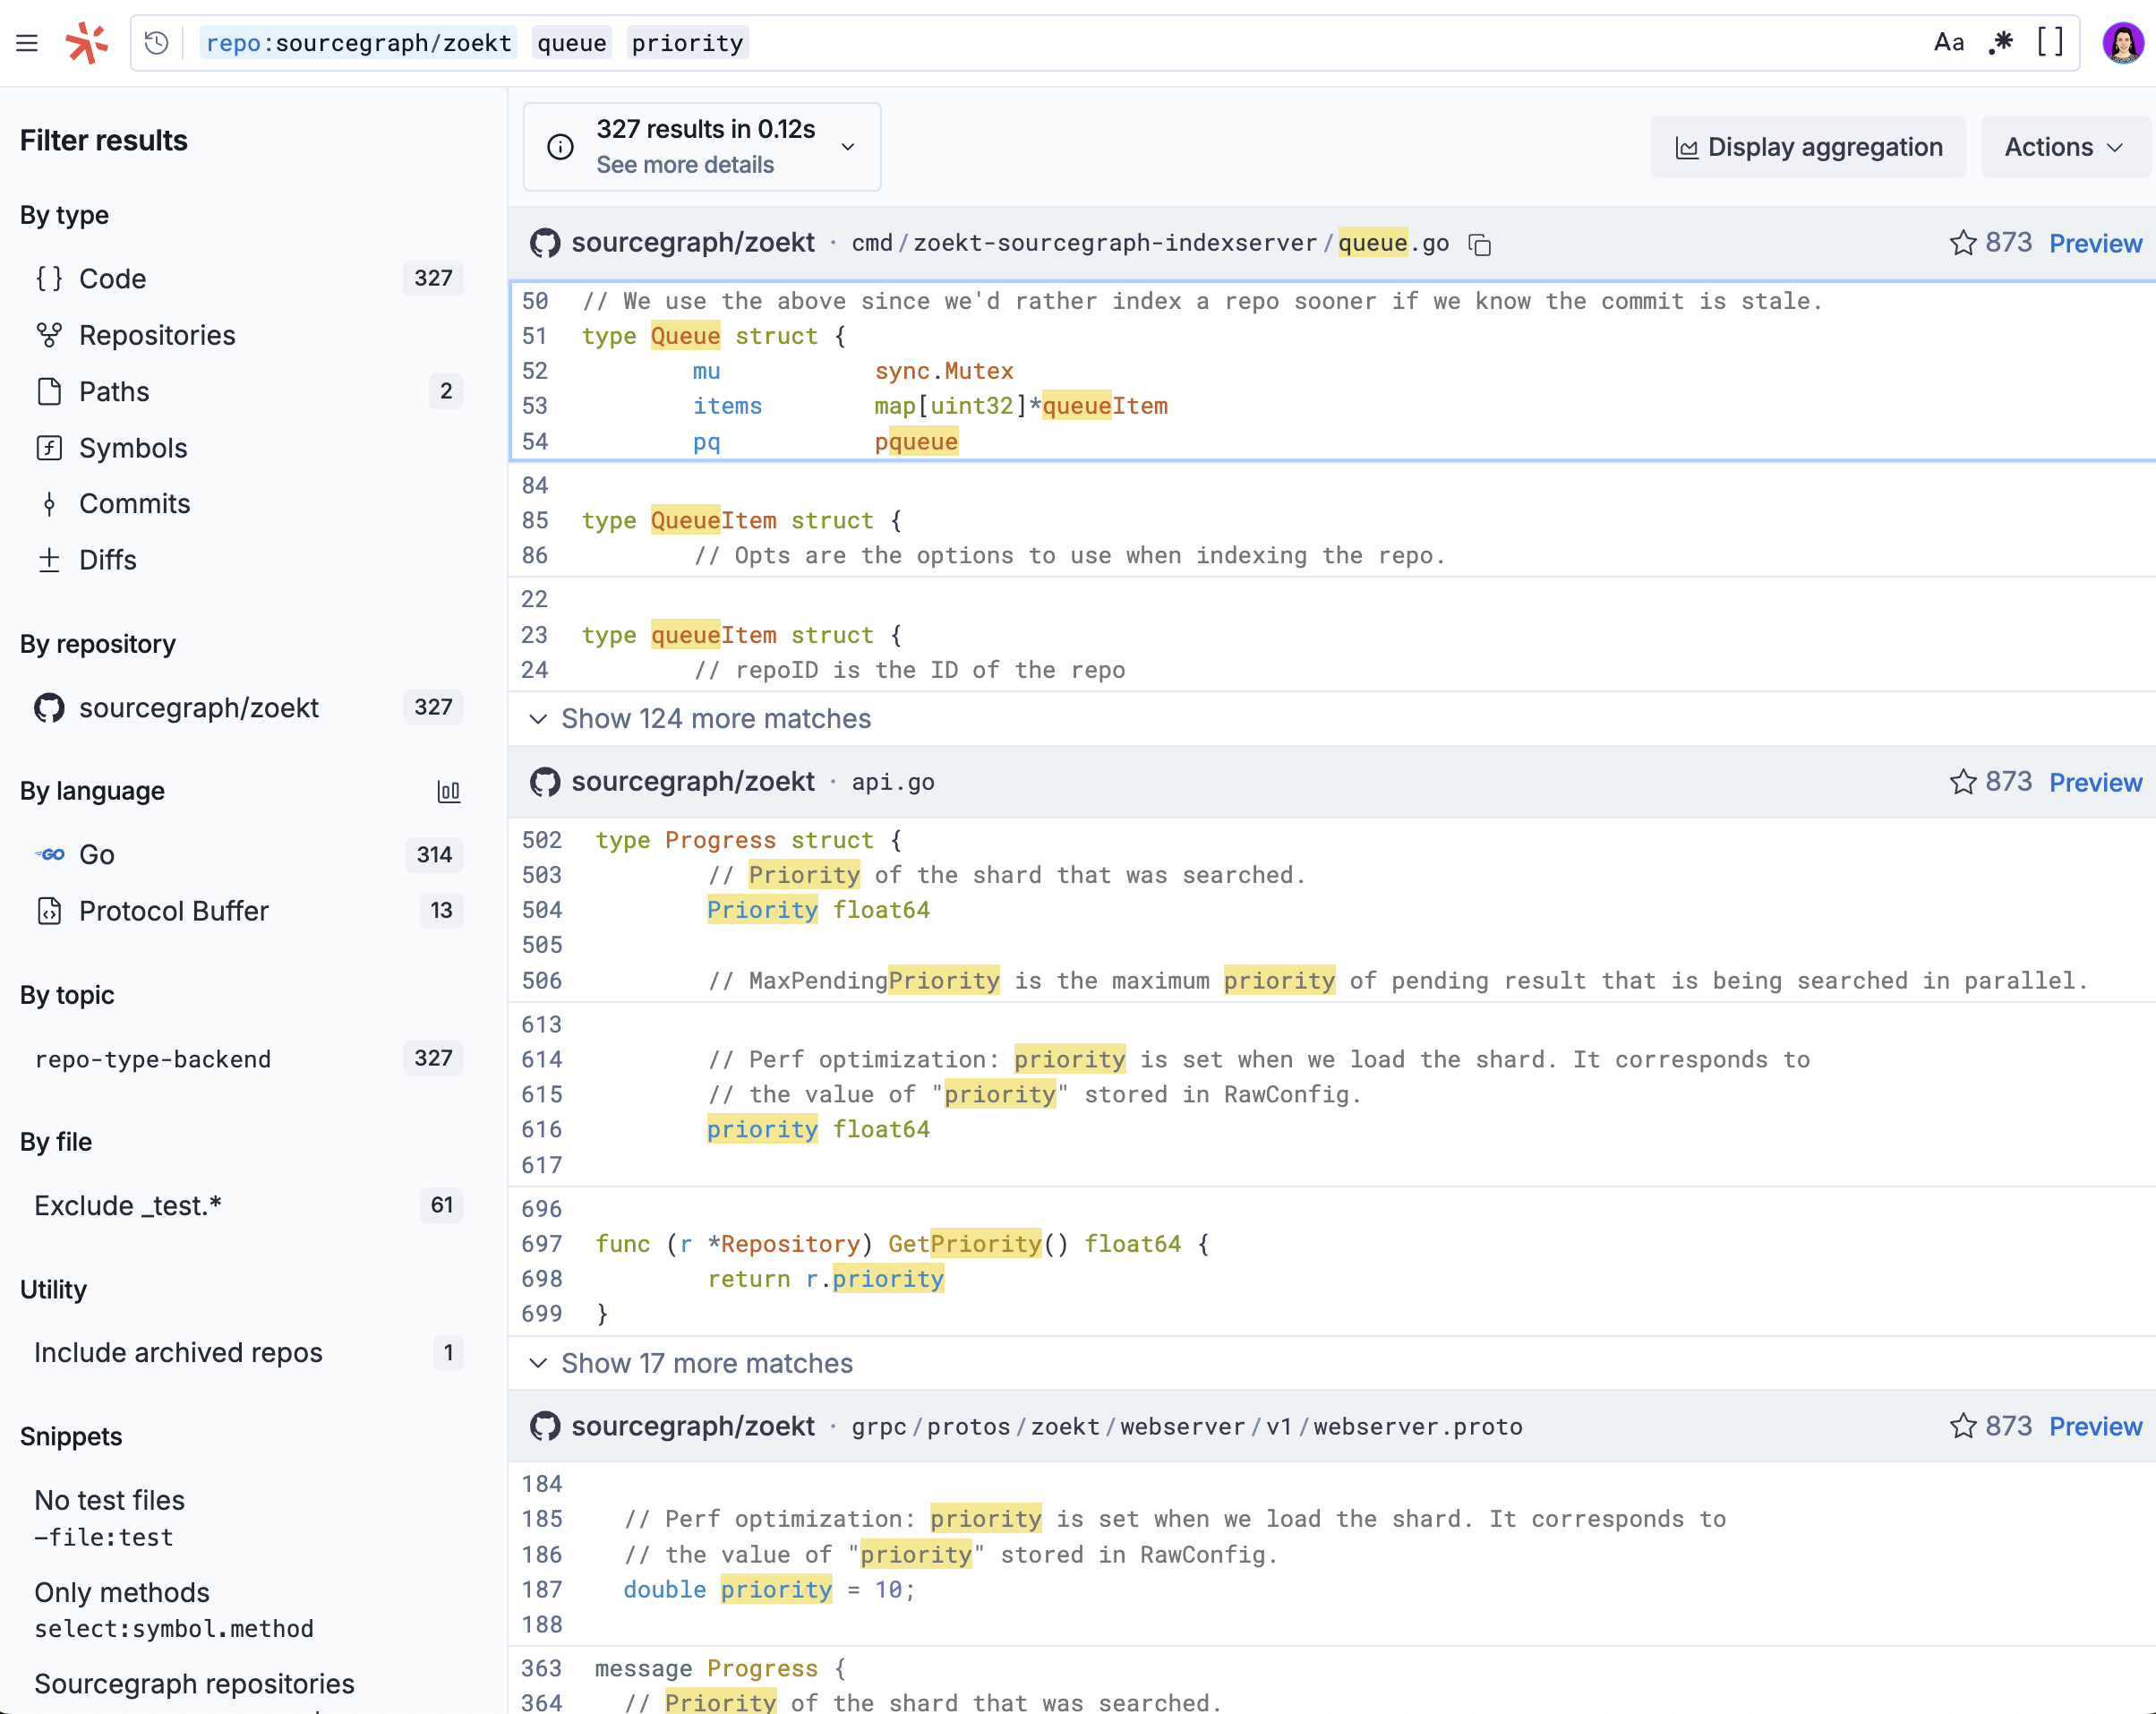Filter by Protocol Buffer language
Screen dimensions: 2156x1714
click(x=249, y=910)
